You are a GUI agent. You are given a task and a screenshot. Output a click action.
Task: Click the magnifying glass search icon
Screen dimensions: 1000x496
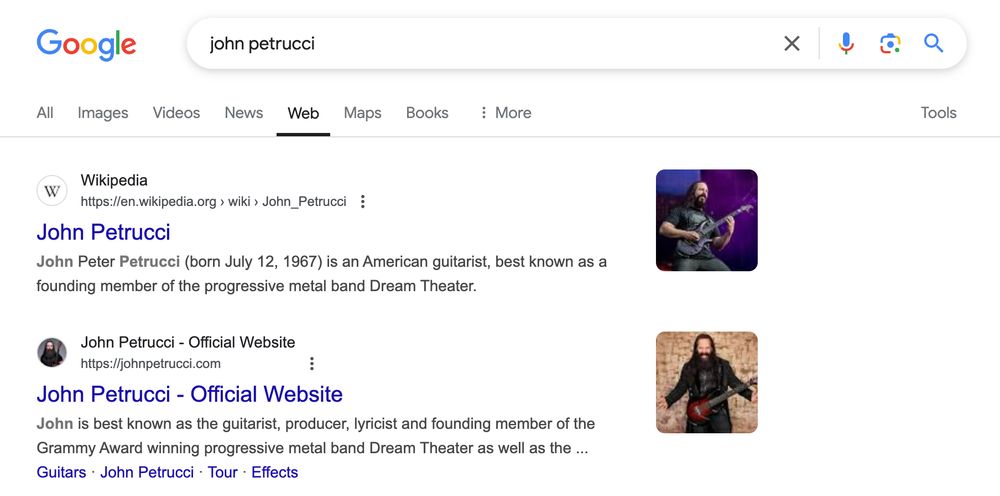coord(933,43)
